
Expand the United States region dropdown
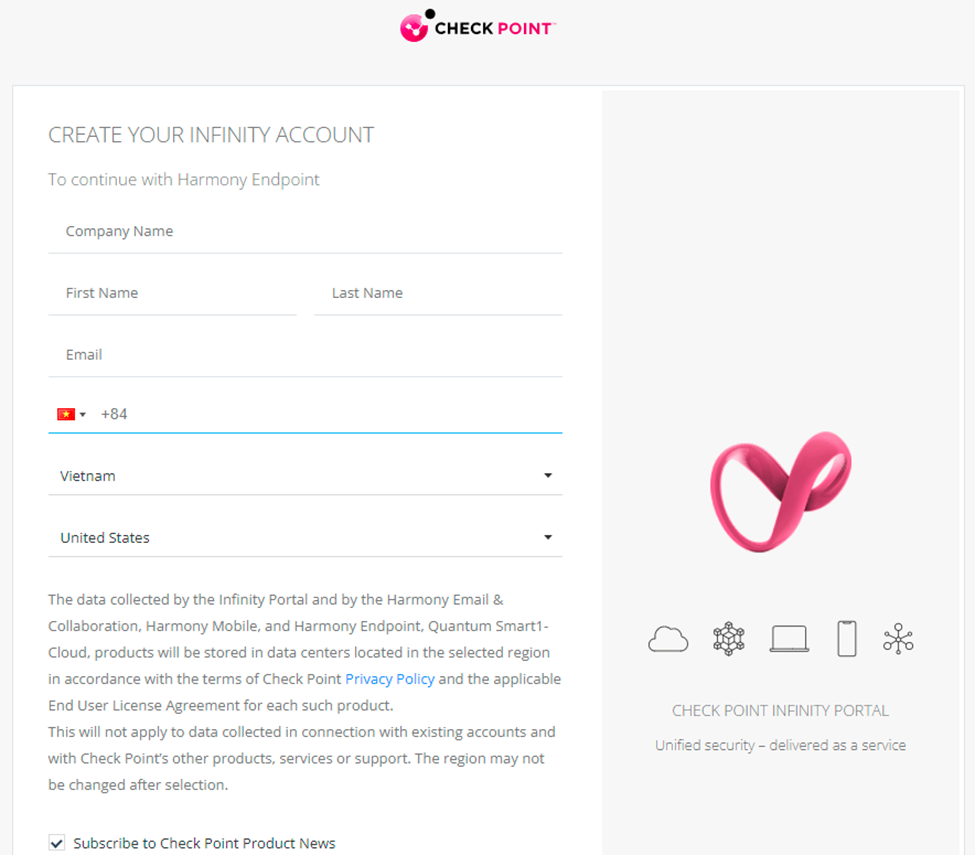[305, 537]
